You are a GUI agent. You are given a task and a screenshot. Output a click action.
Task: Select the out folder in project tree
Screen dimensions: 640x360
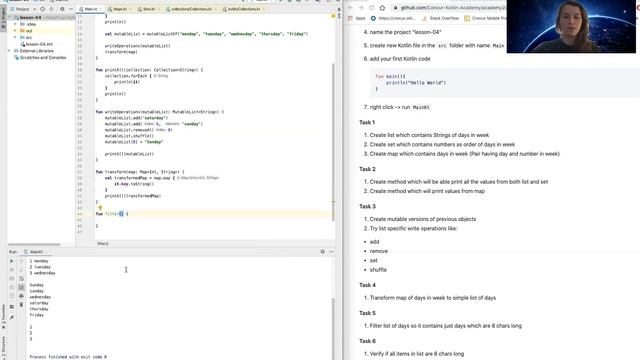(29, 31)
